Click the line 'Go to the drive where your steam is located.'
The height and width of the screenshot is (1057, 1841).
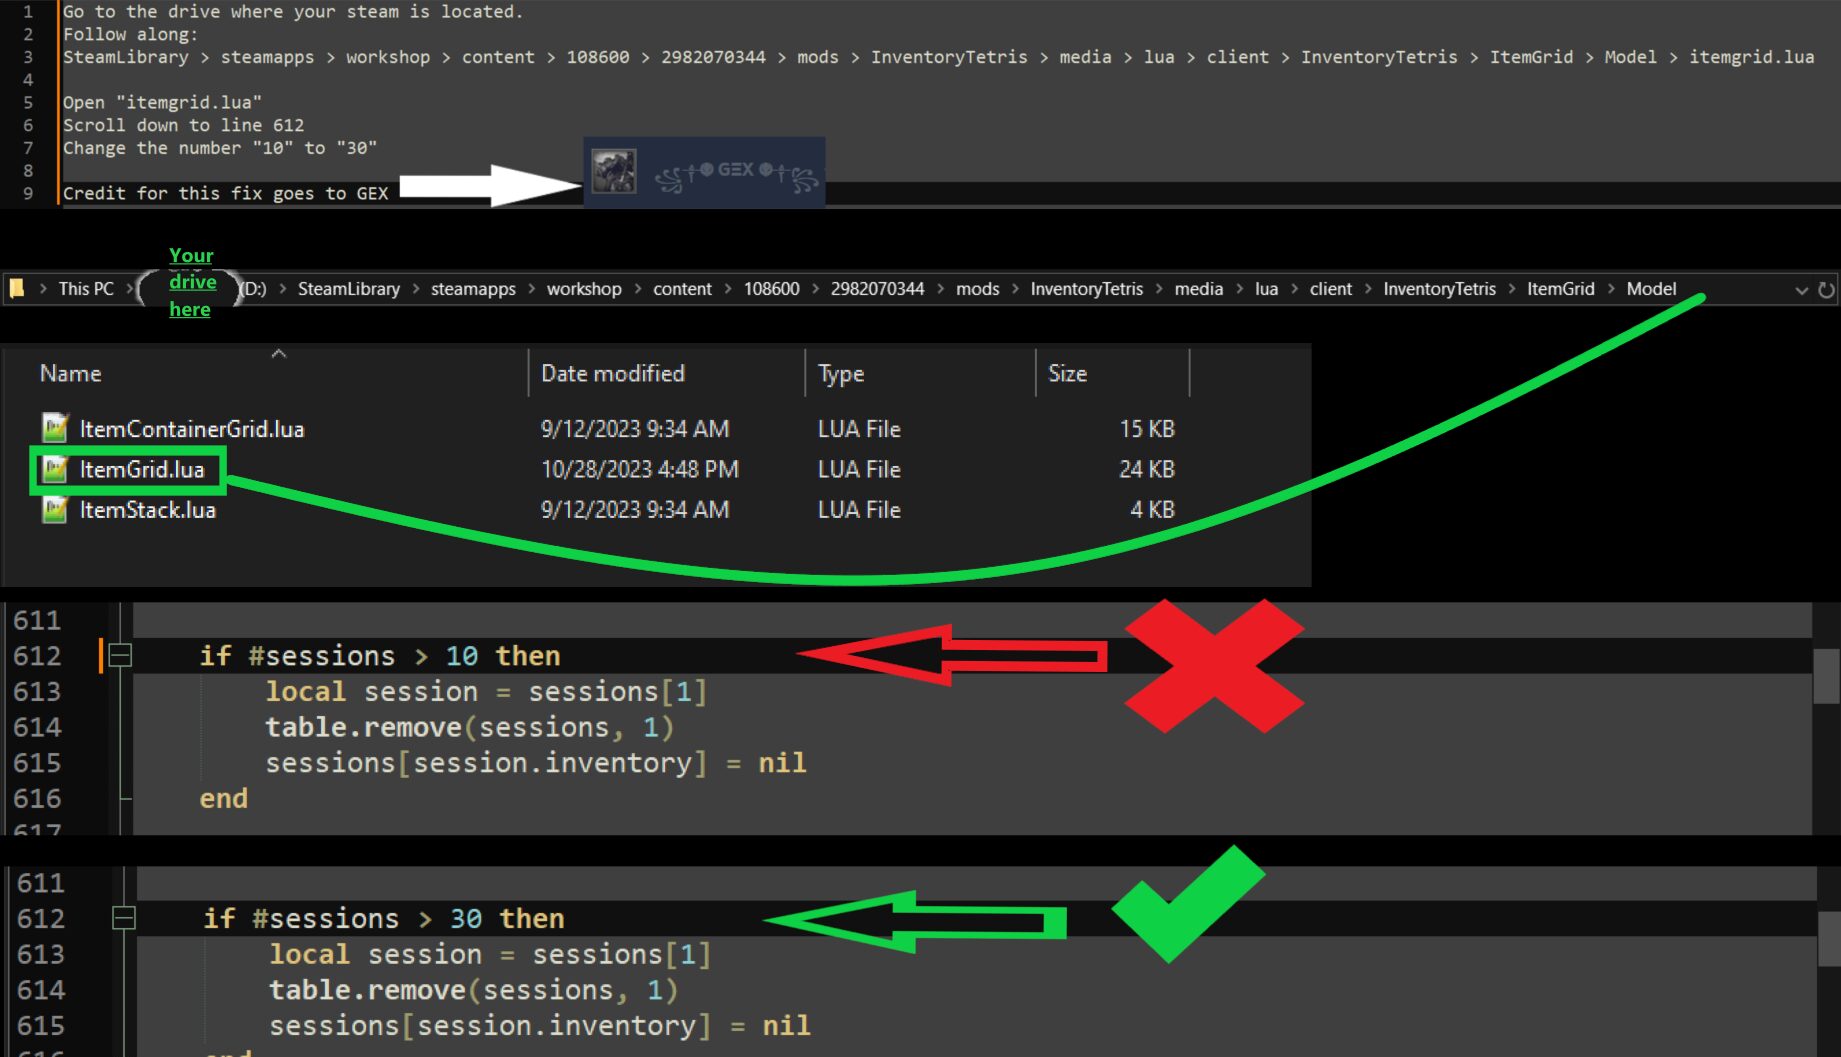tap(293, 12)
